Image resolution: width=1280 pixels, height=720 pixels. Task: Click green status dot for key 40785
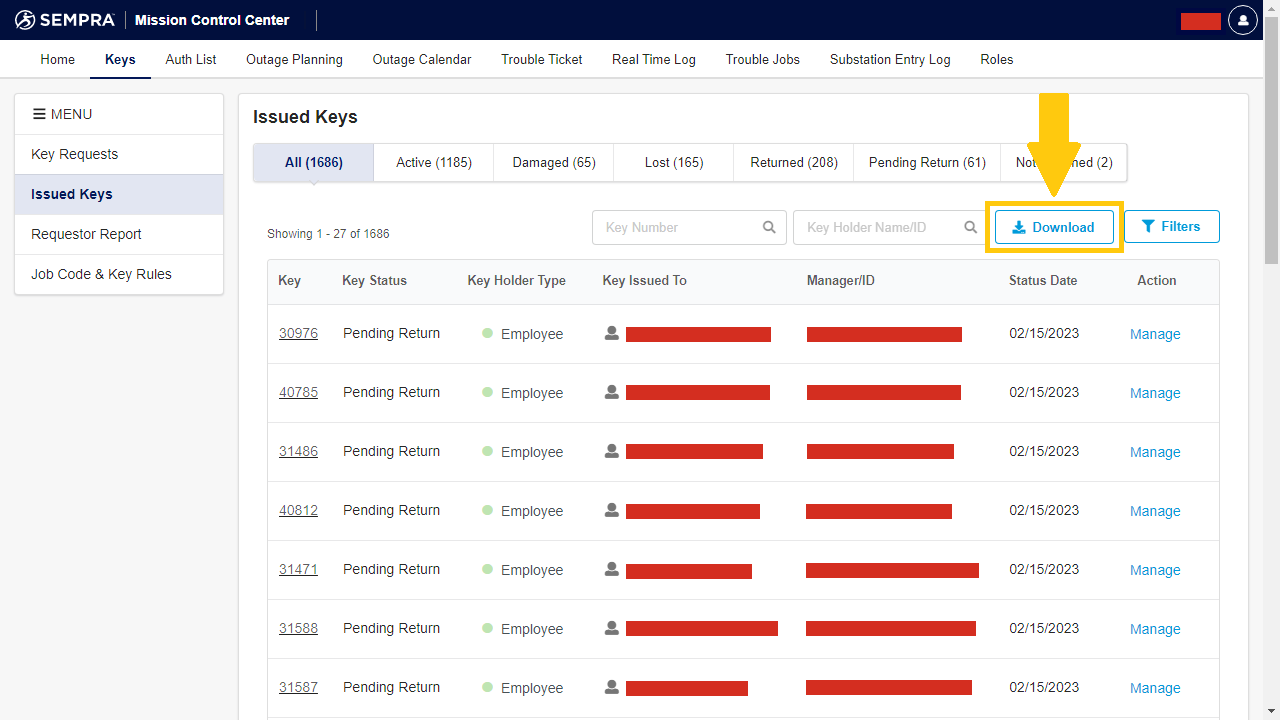point(488,392)
